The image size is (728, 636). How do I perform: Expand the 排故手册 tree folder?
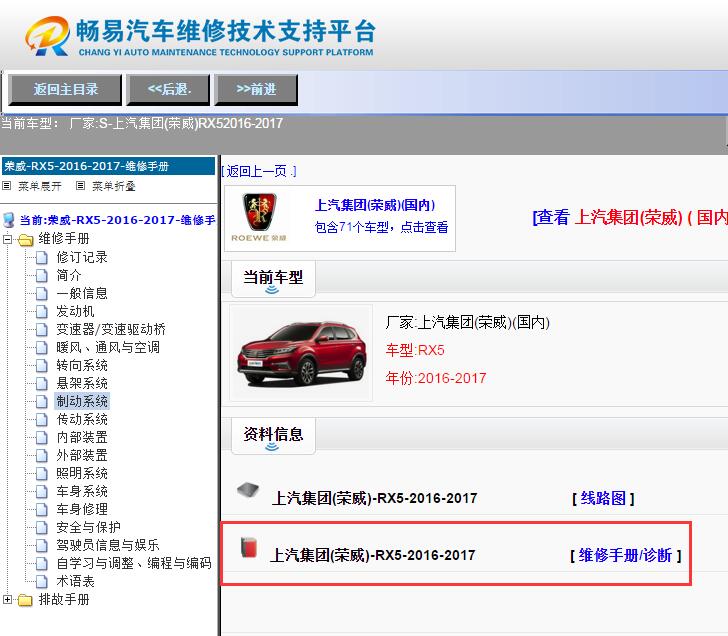(7, 600)
